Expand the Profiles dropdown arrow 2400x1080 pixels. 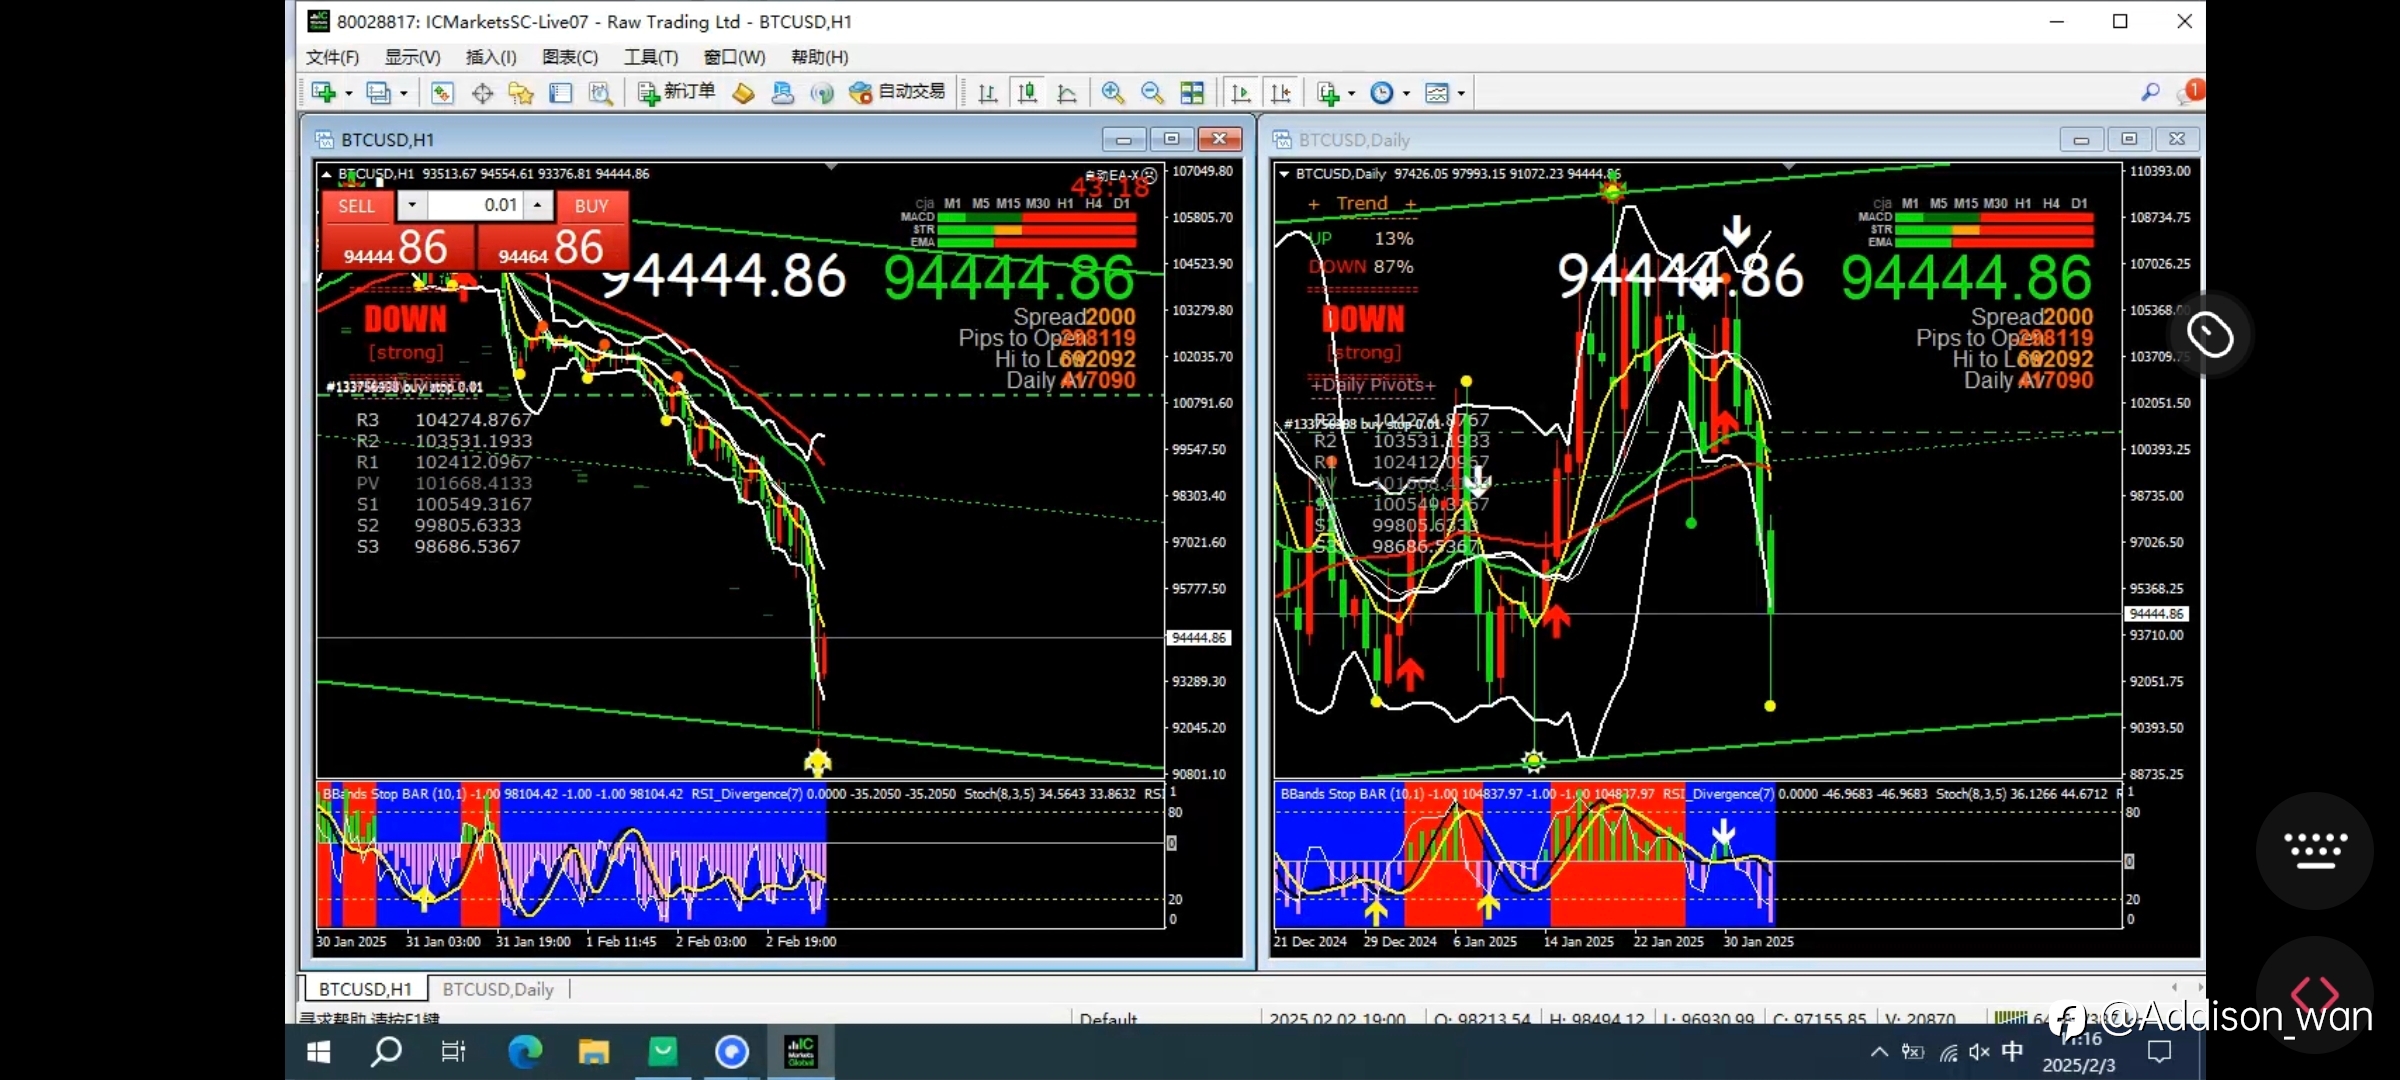(x=404, y=93)
